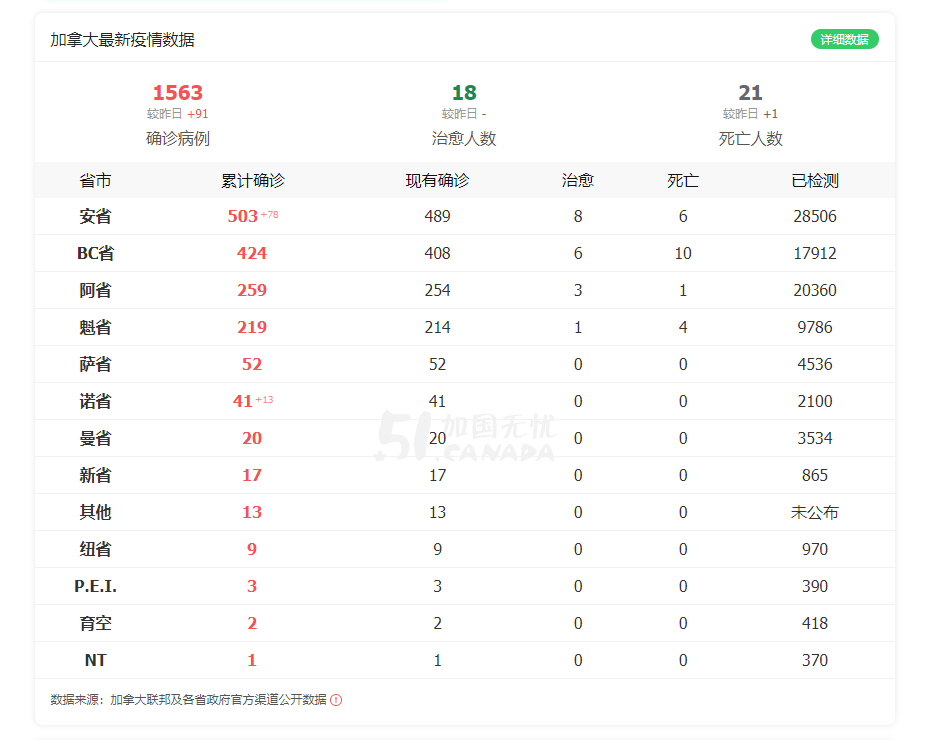This screenshot has width=927, height=740.
Task: Click the 安省 row name
Action: (x=95, y=216)
